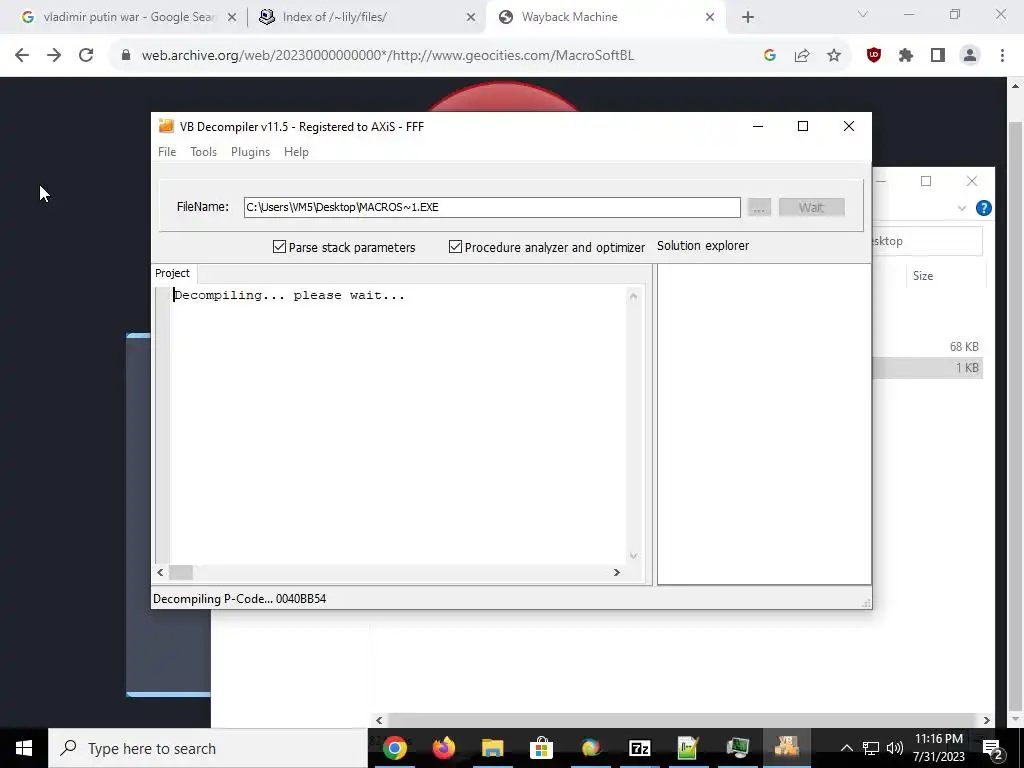Select the 1 KB file row in Explorer

coord(928,368)
